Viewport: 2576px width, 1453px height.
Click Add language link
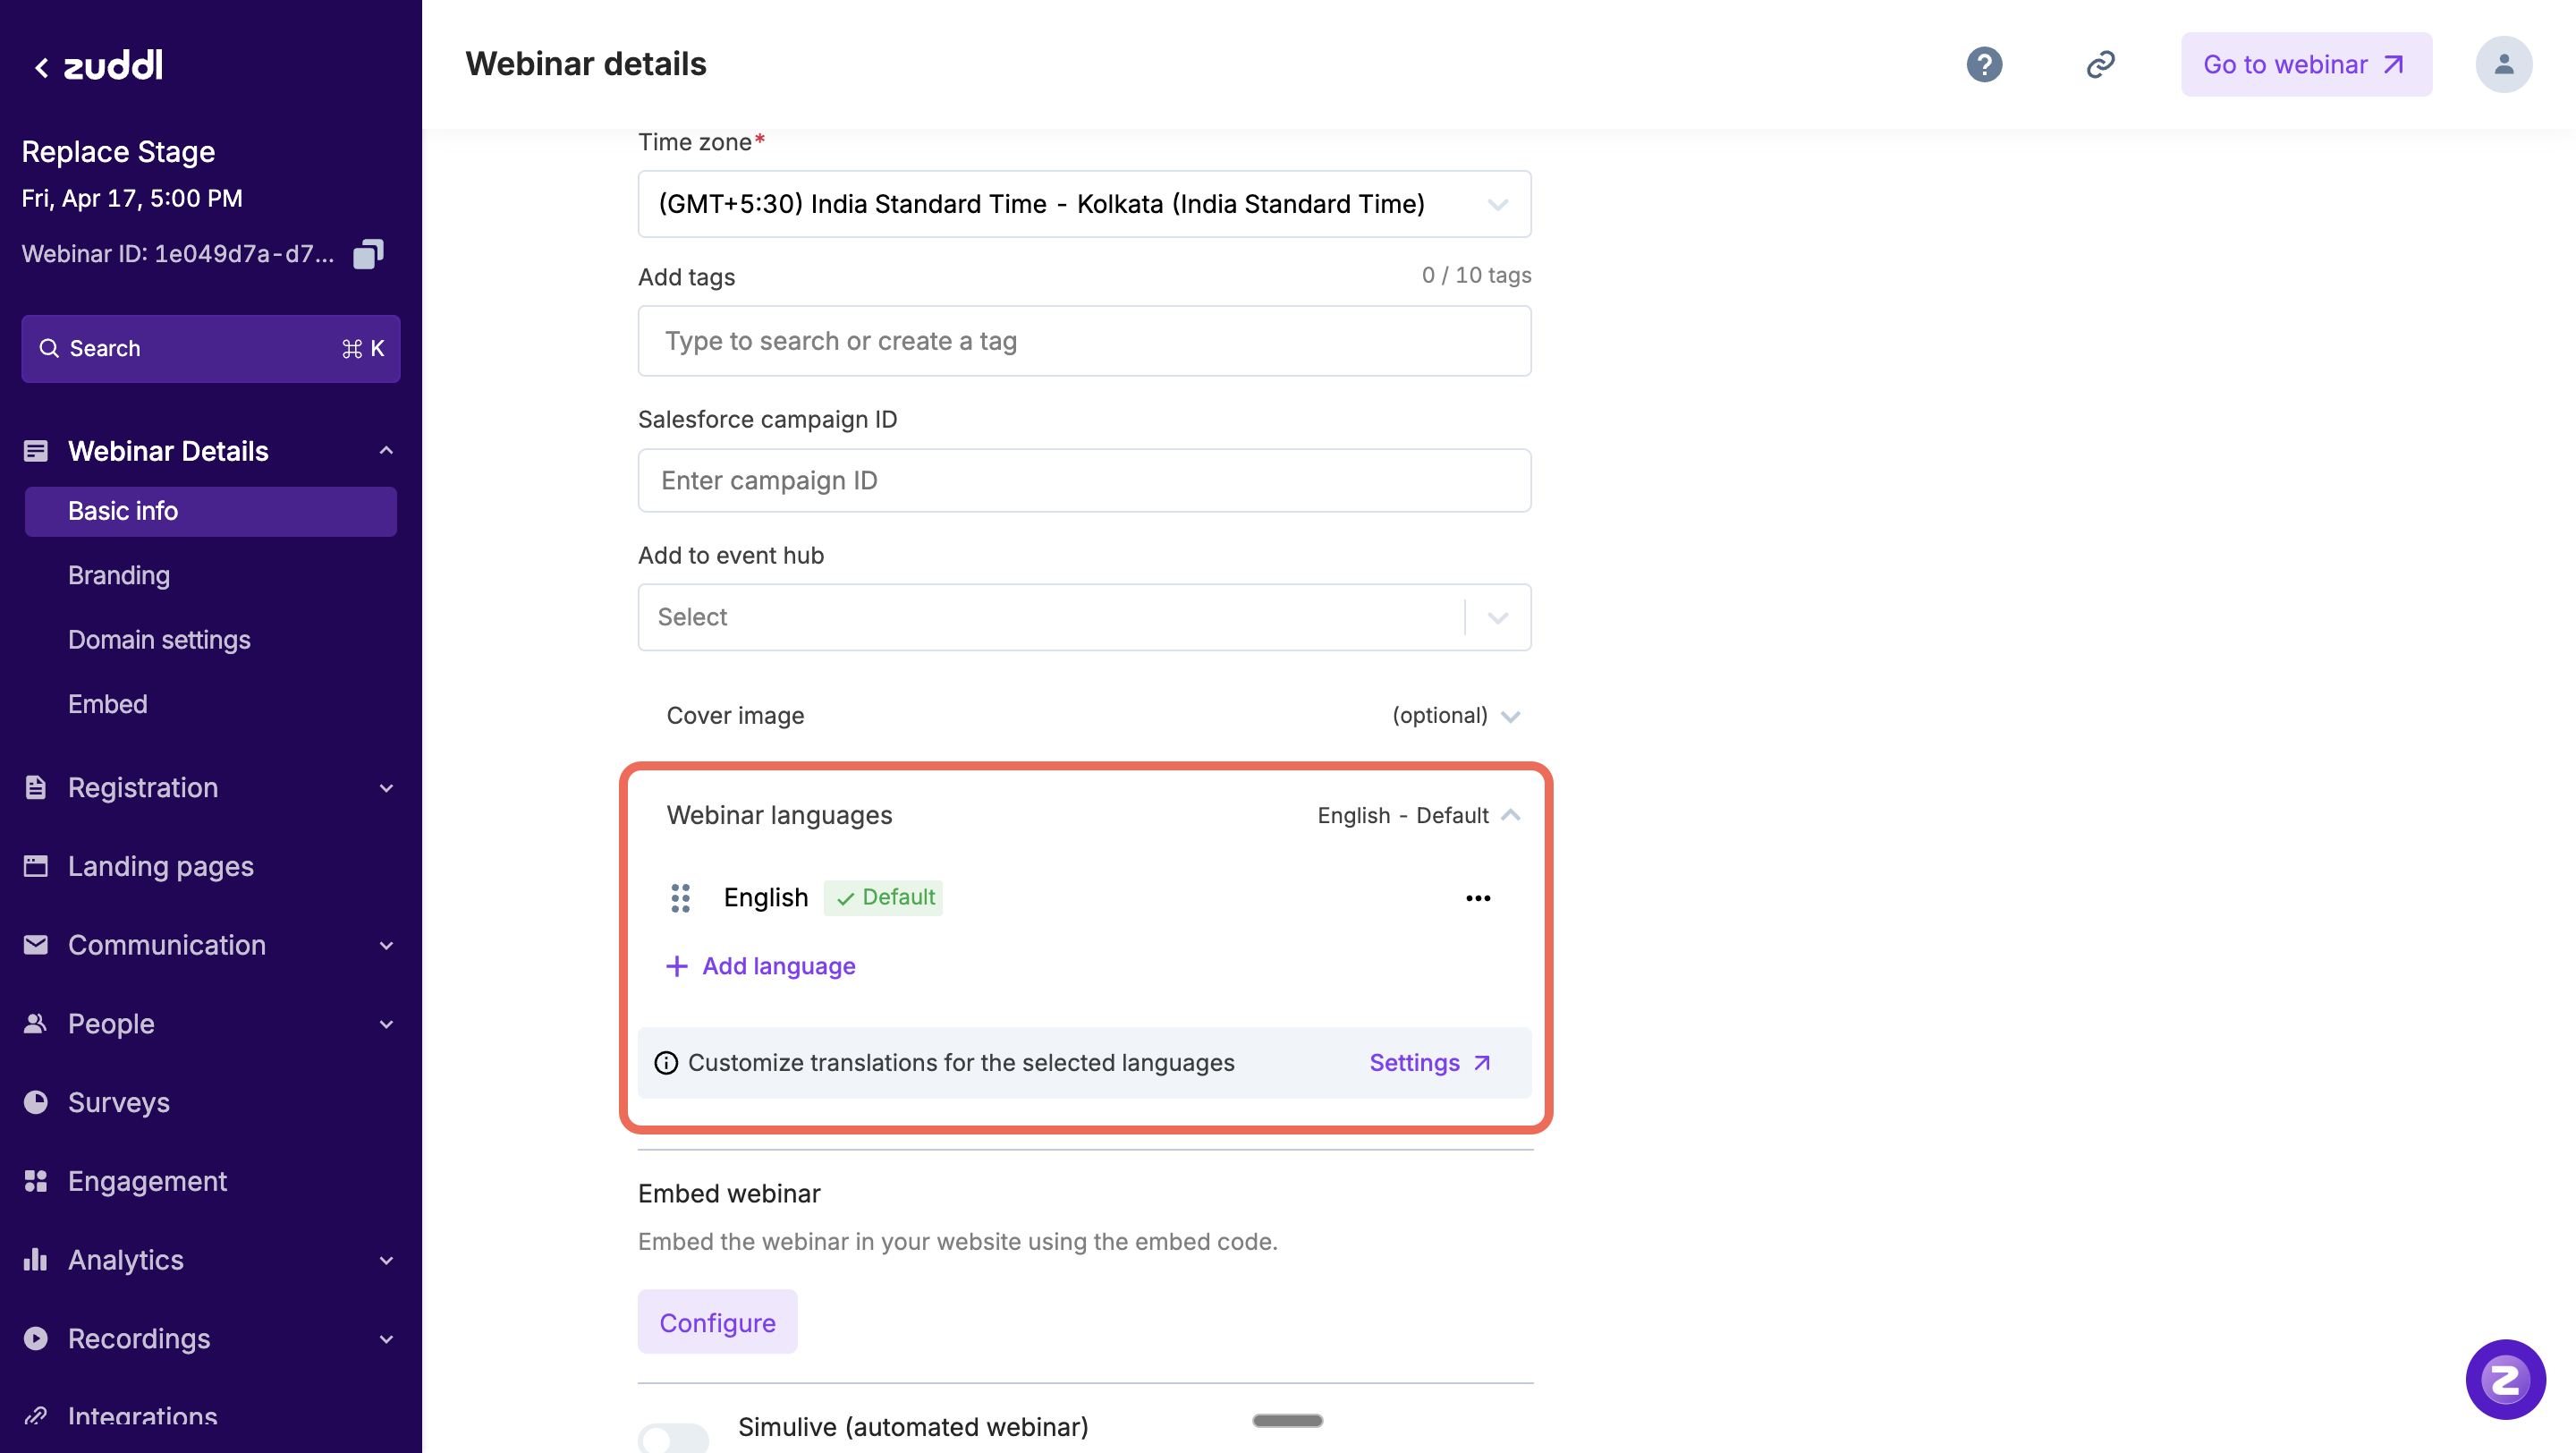(761, 966)
